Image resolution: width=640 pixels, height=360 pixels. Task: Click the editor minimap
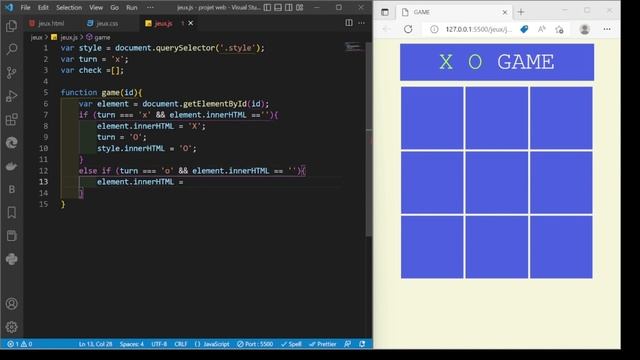[x=354, y=47]
